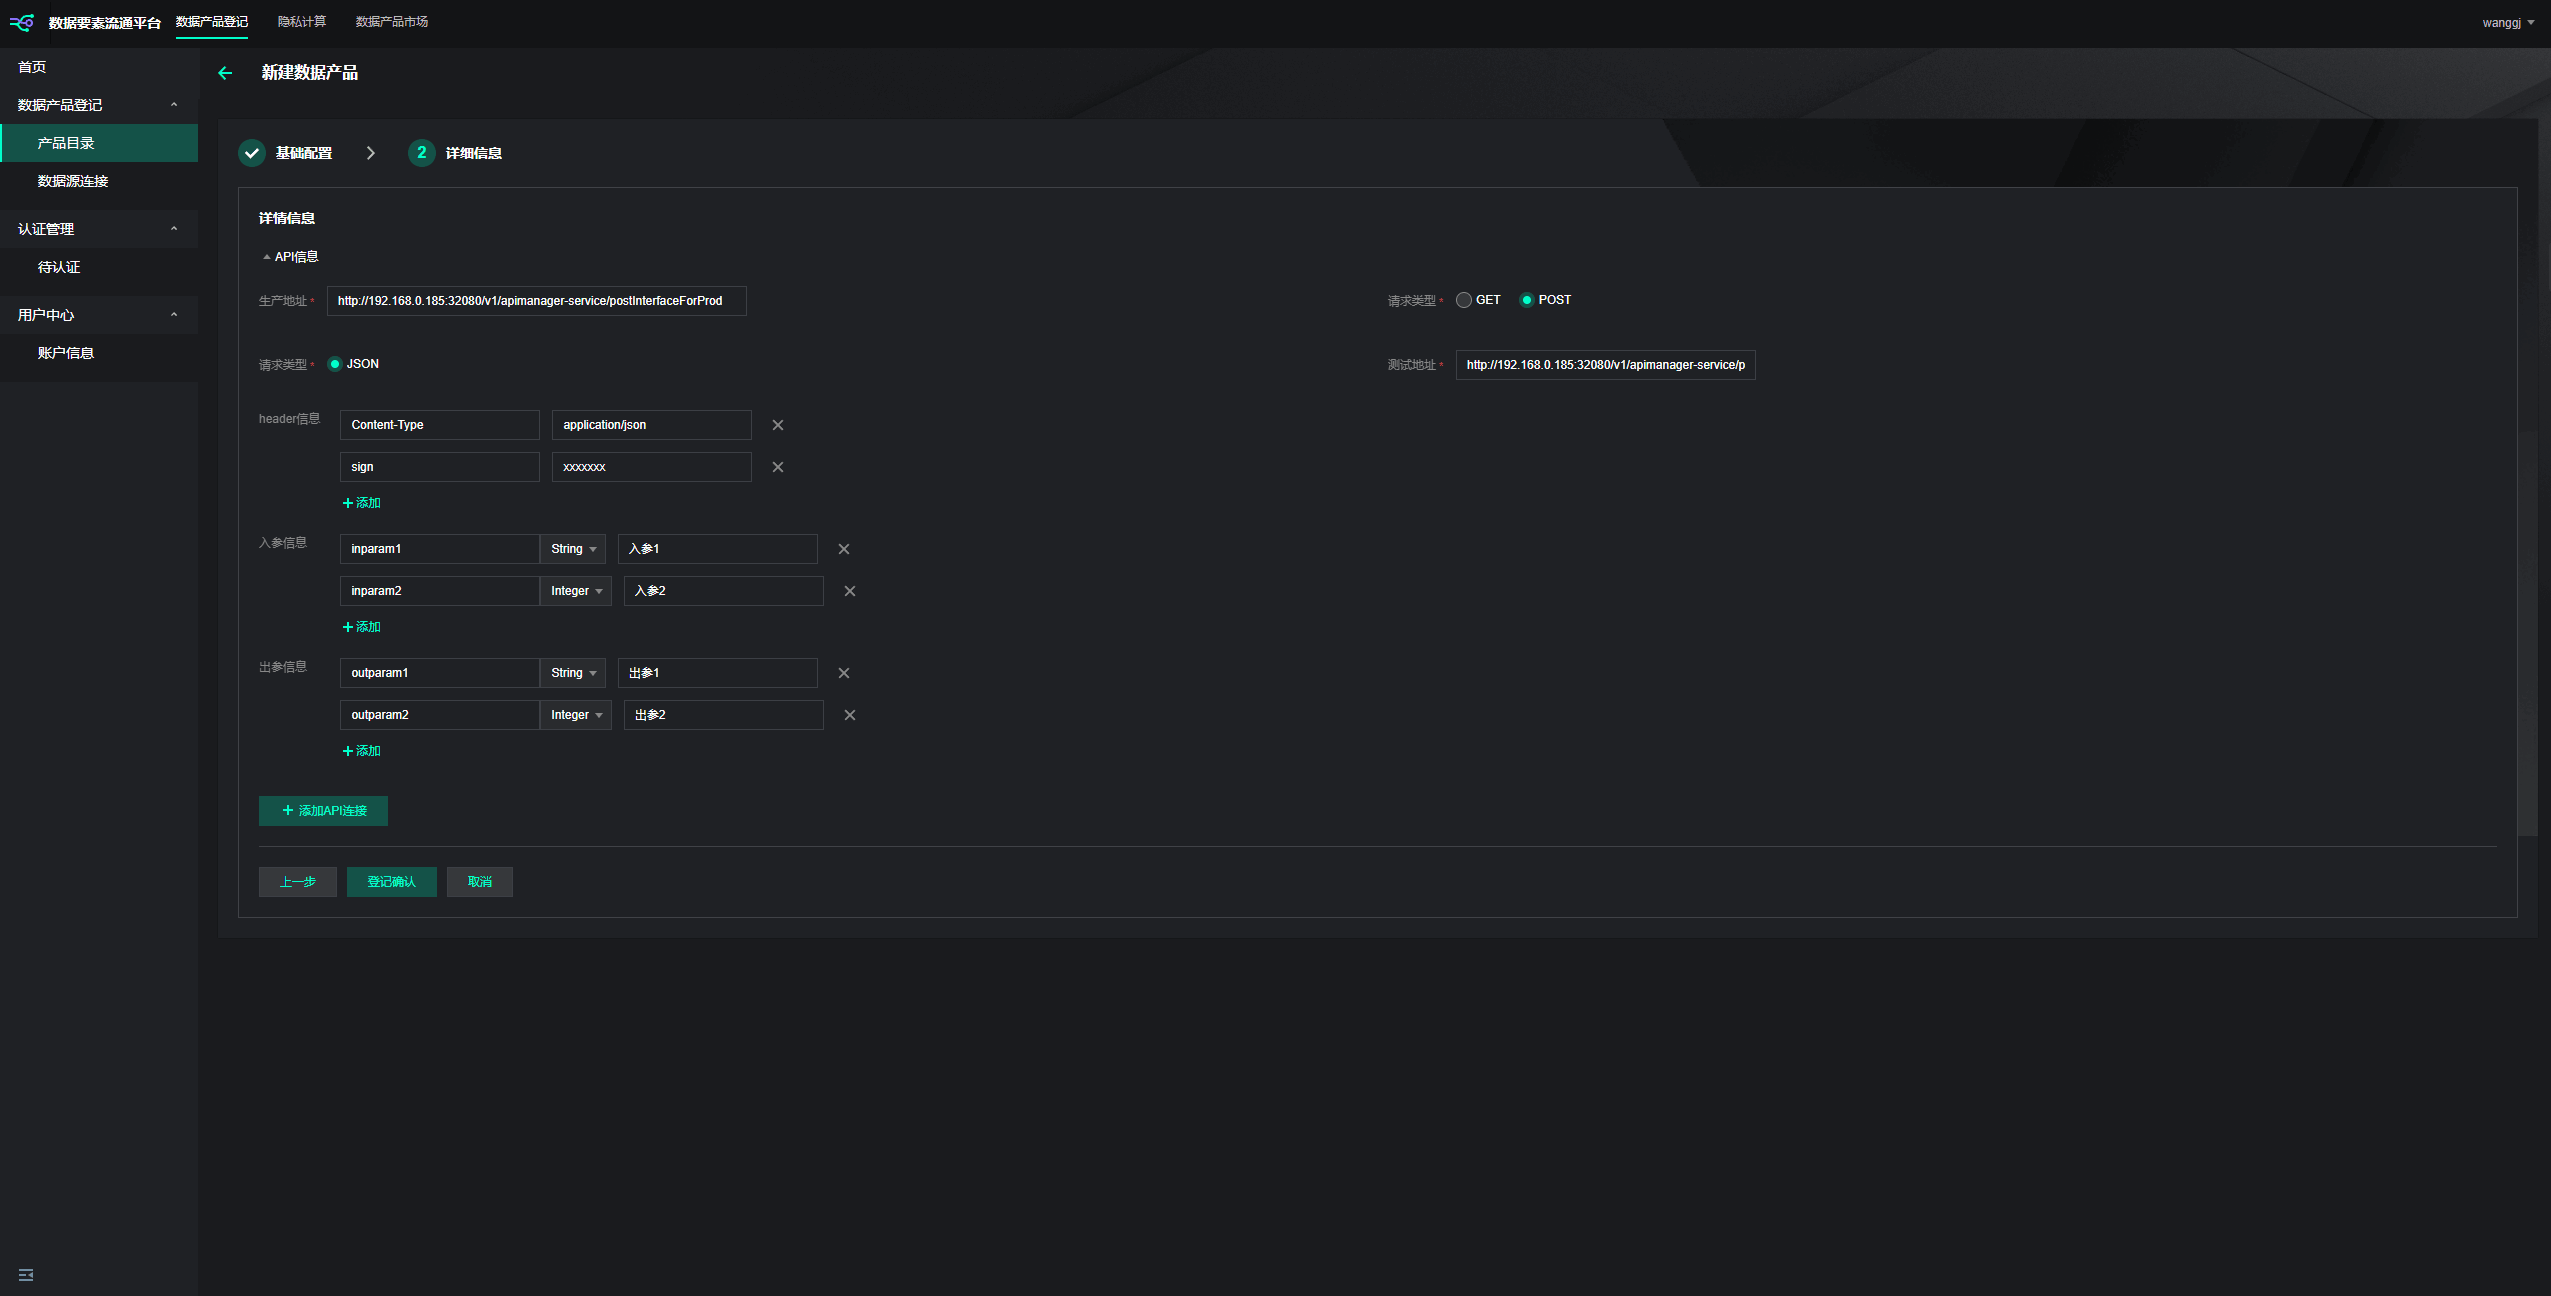Remove the Content-Type header row

(778, 425)
